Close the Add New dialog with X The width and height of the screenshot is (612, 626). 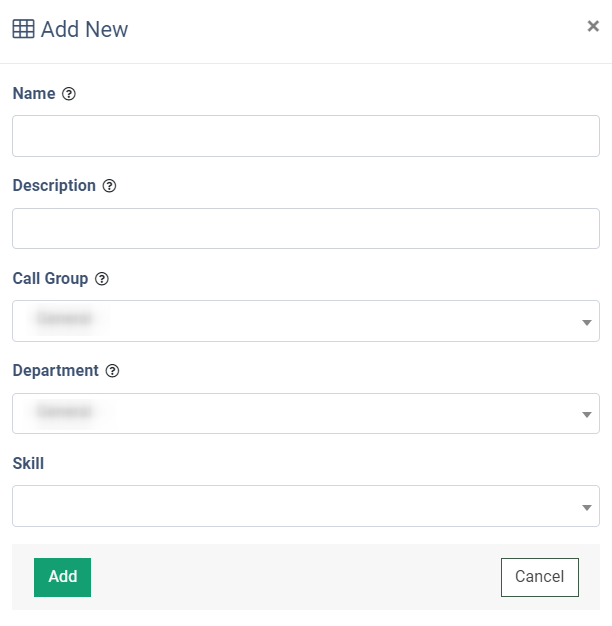(593, 26)
